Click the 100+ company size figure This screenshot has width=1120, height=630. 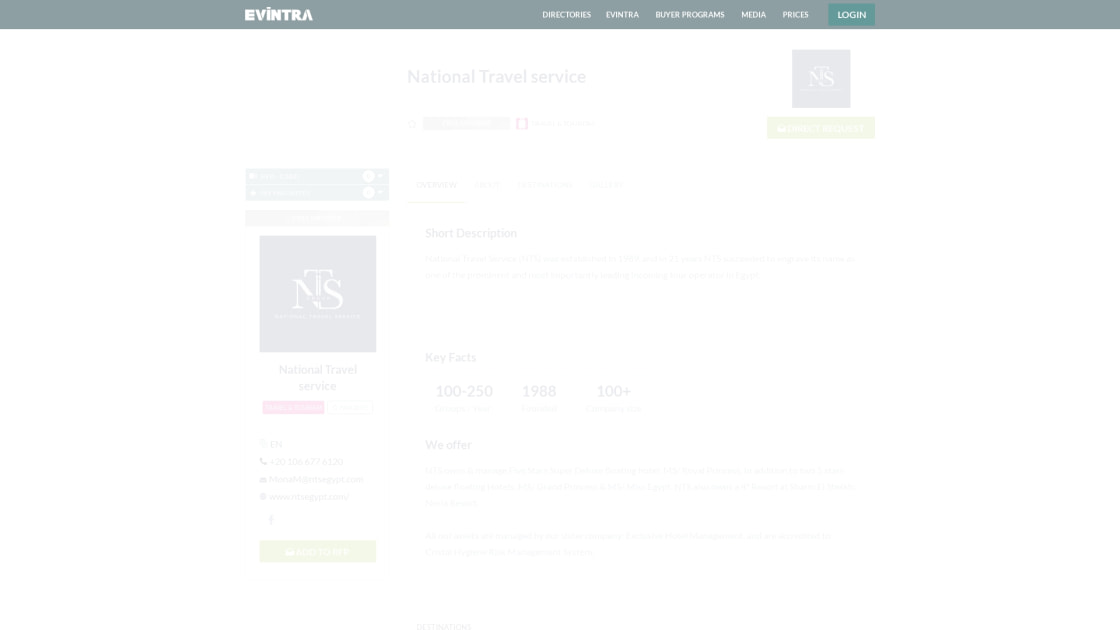(613, 391)
